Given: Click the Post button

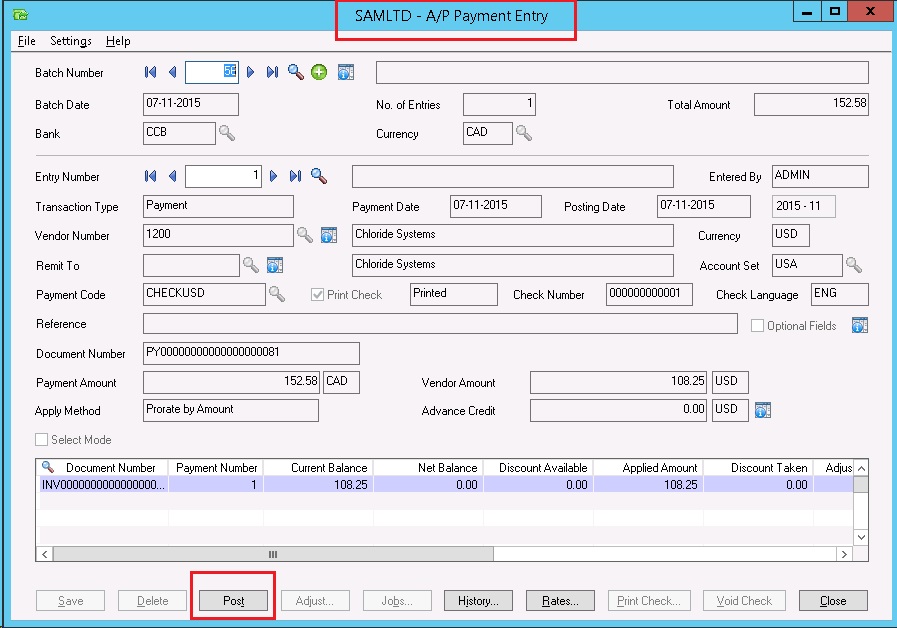Looking at the screenshot, I should click(x=233, y=601).
